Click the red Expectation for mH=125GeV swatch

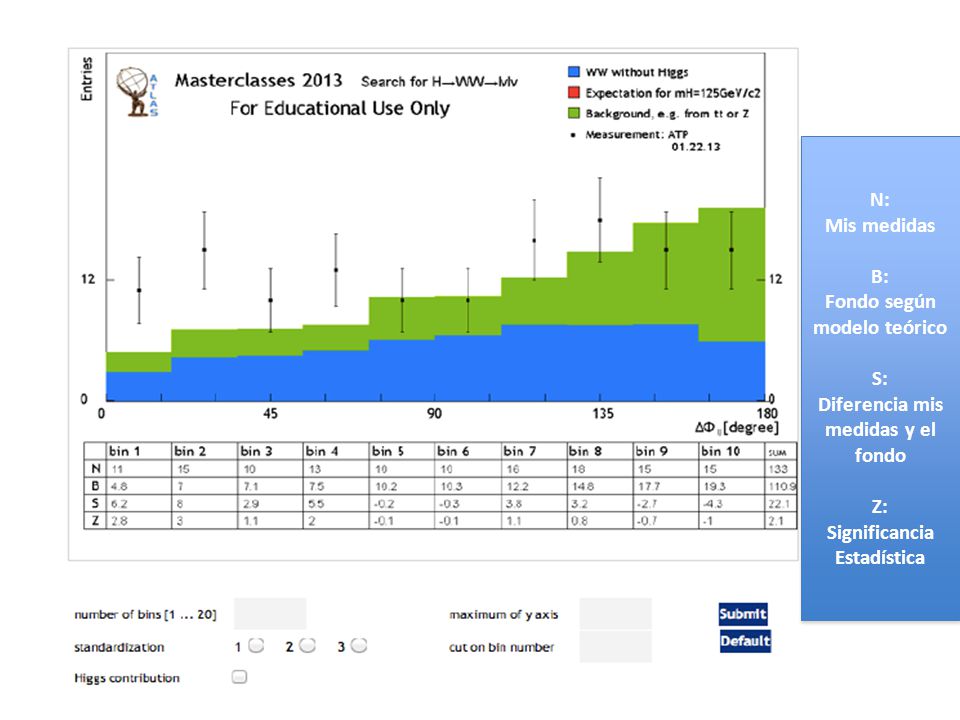pyautogui.click(x=574, y=92)
